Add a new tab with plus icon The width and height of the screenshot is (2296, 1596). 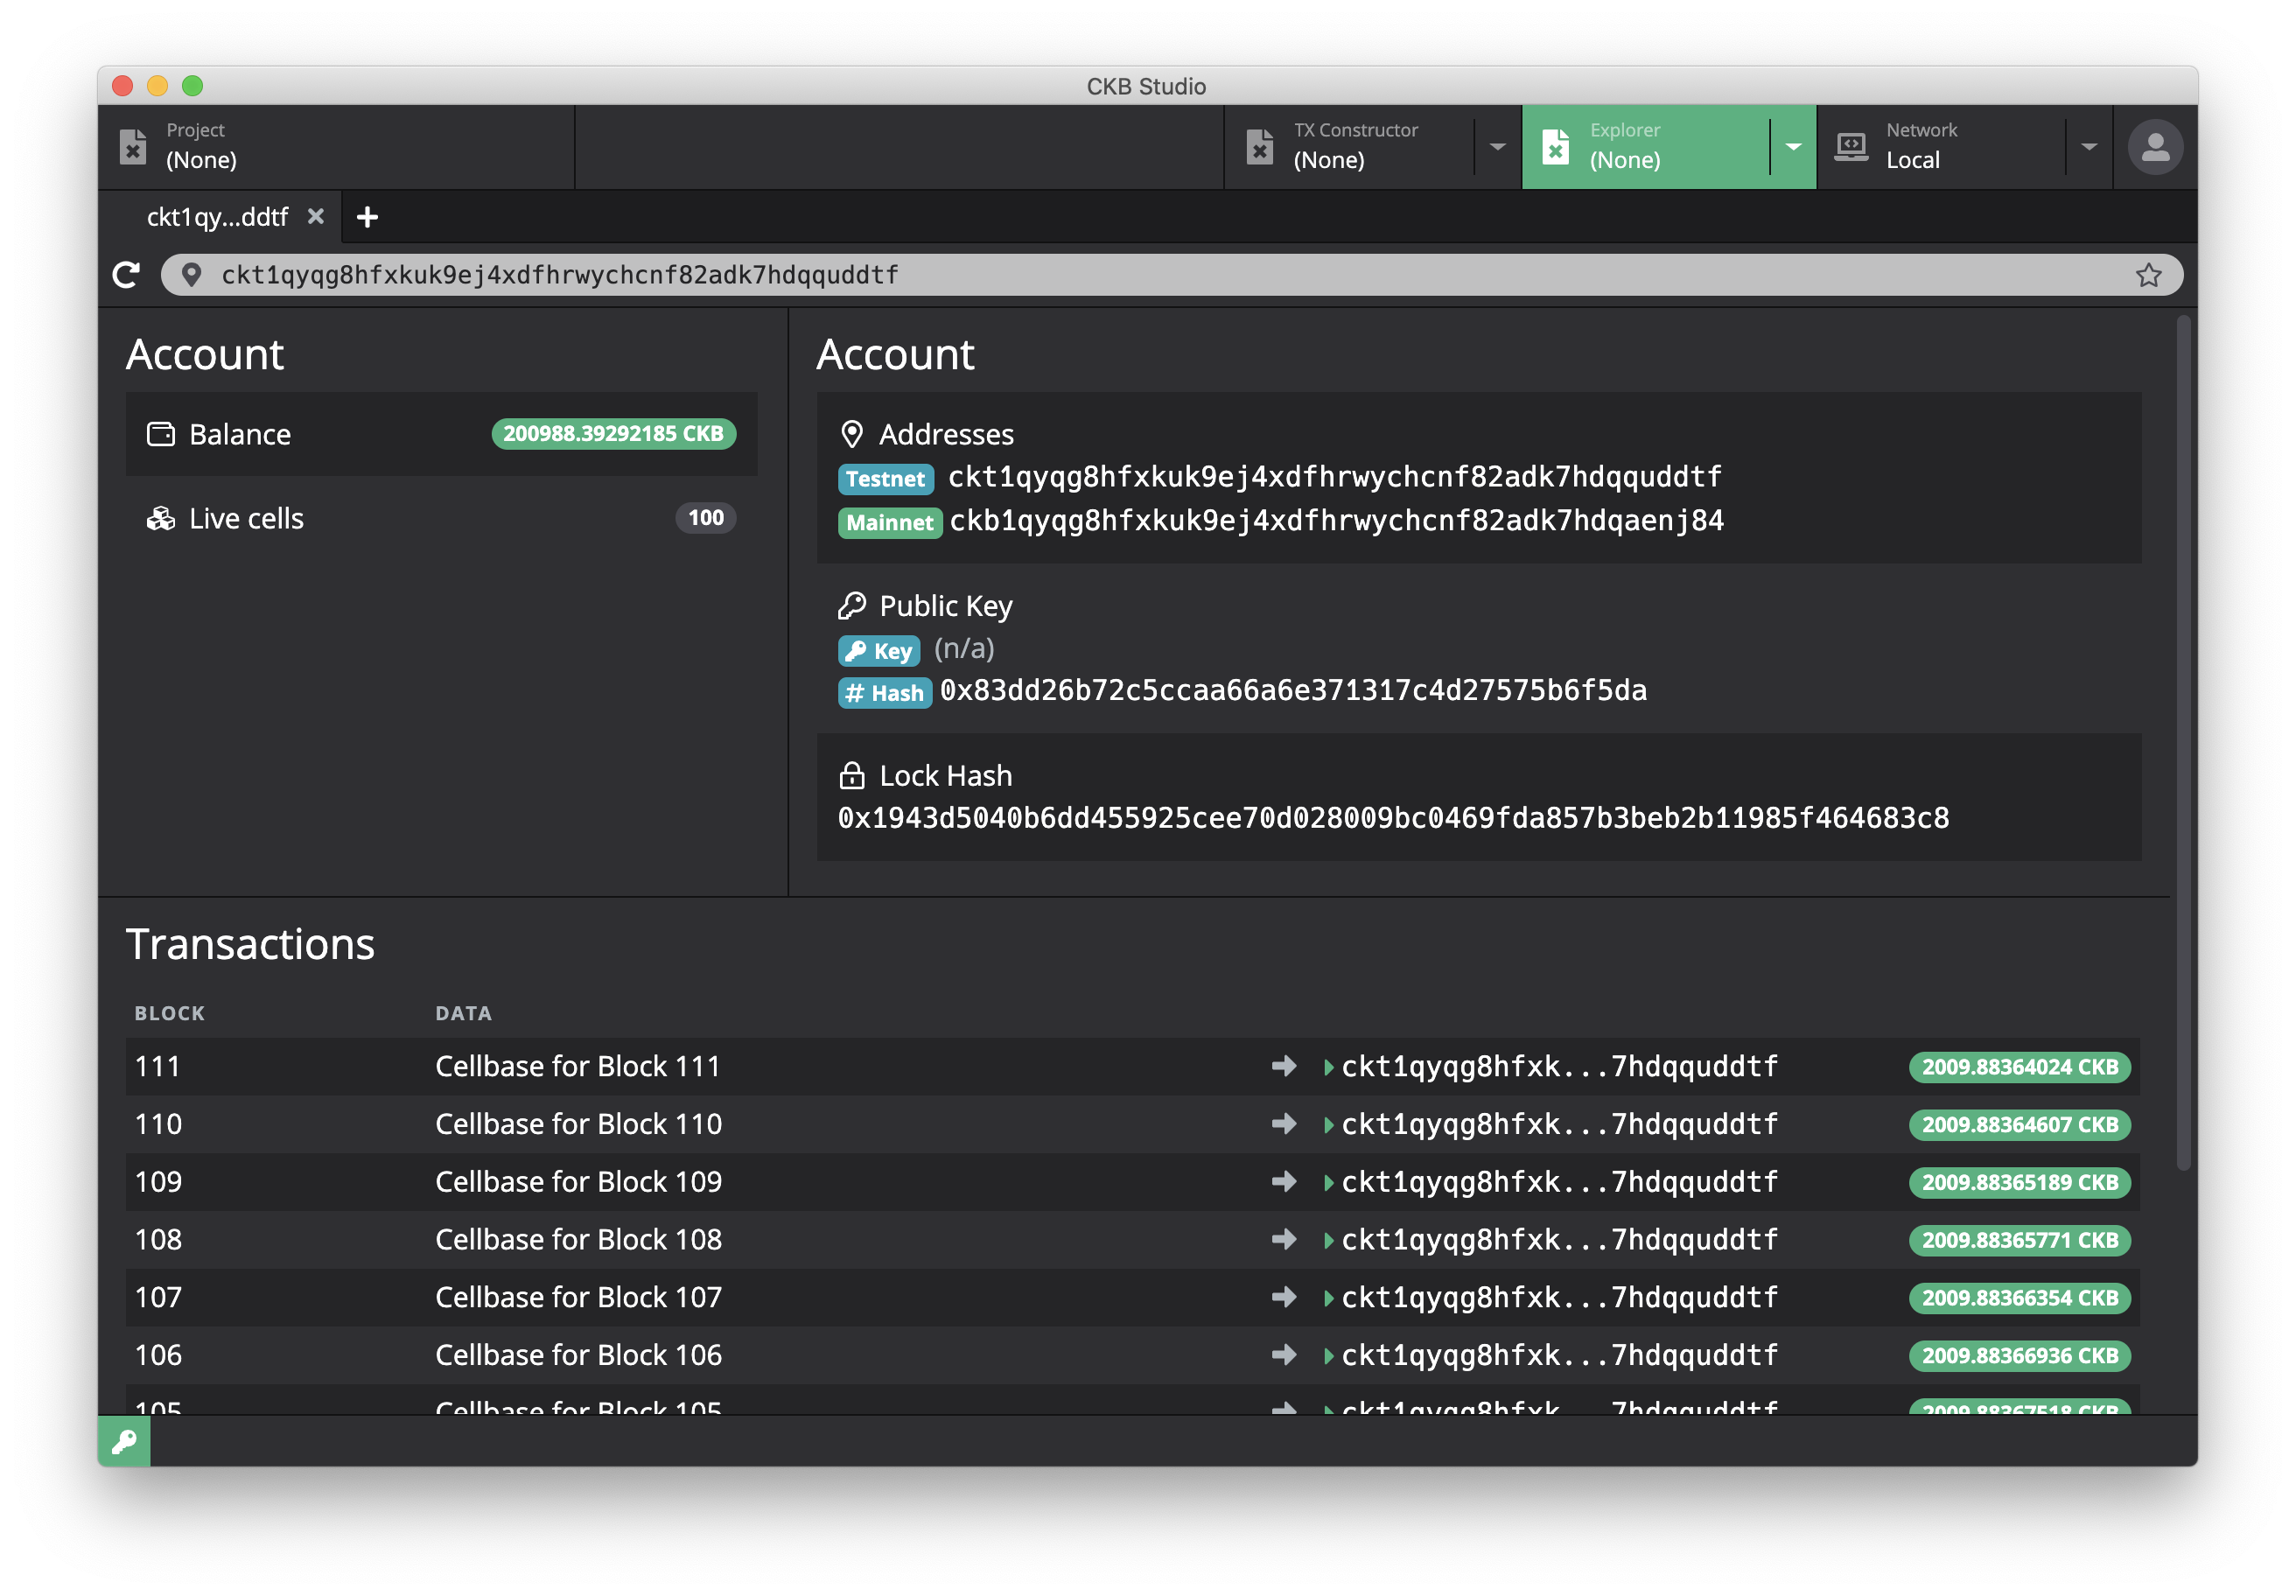click(367, 217)
